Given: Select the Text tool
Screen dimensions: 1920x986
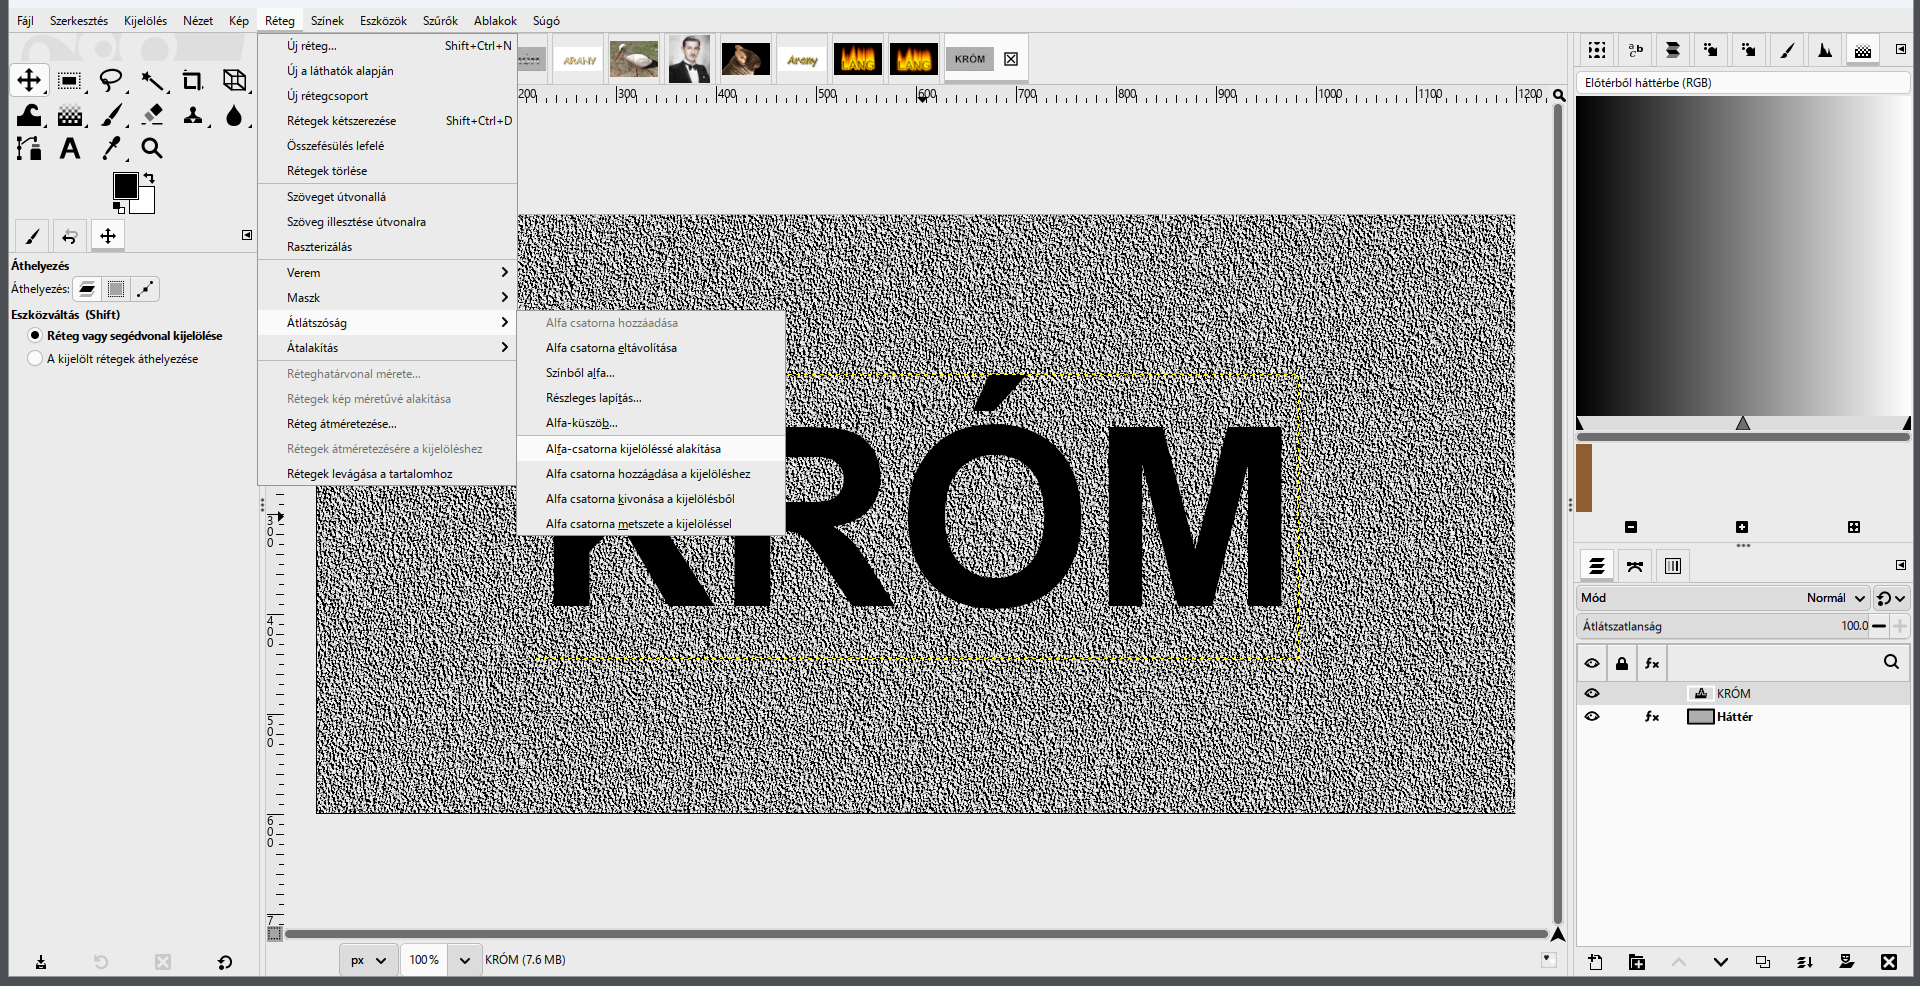Looking at the screenshot, I should click(x=69, y=149).
